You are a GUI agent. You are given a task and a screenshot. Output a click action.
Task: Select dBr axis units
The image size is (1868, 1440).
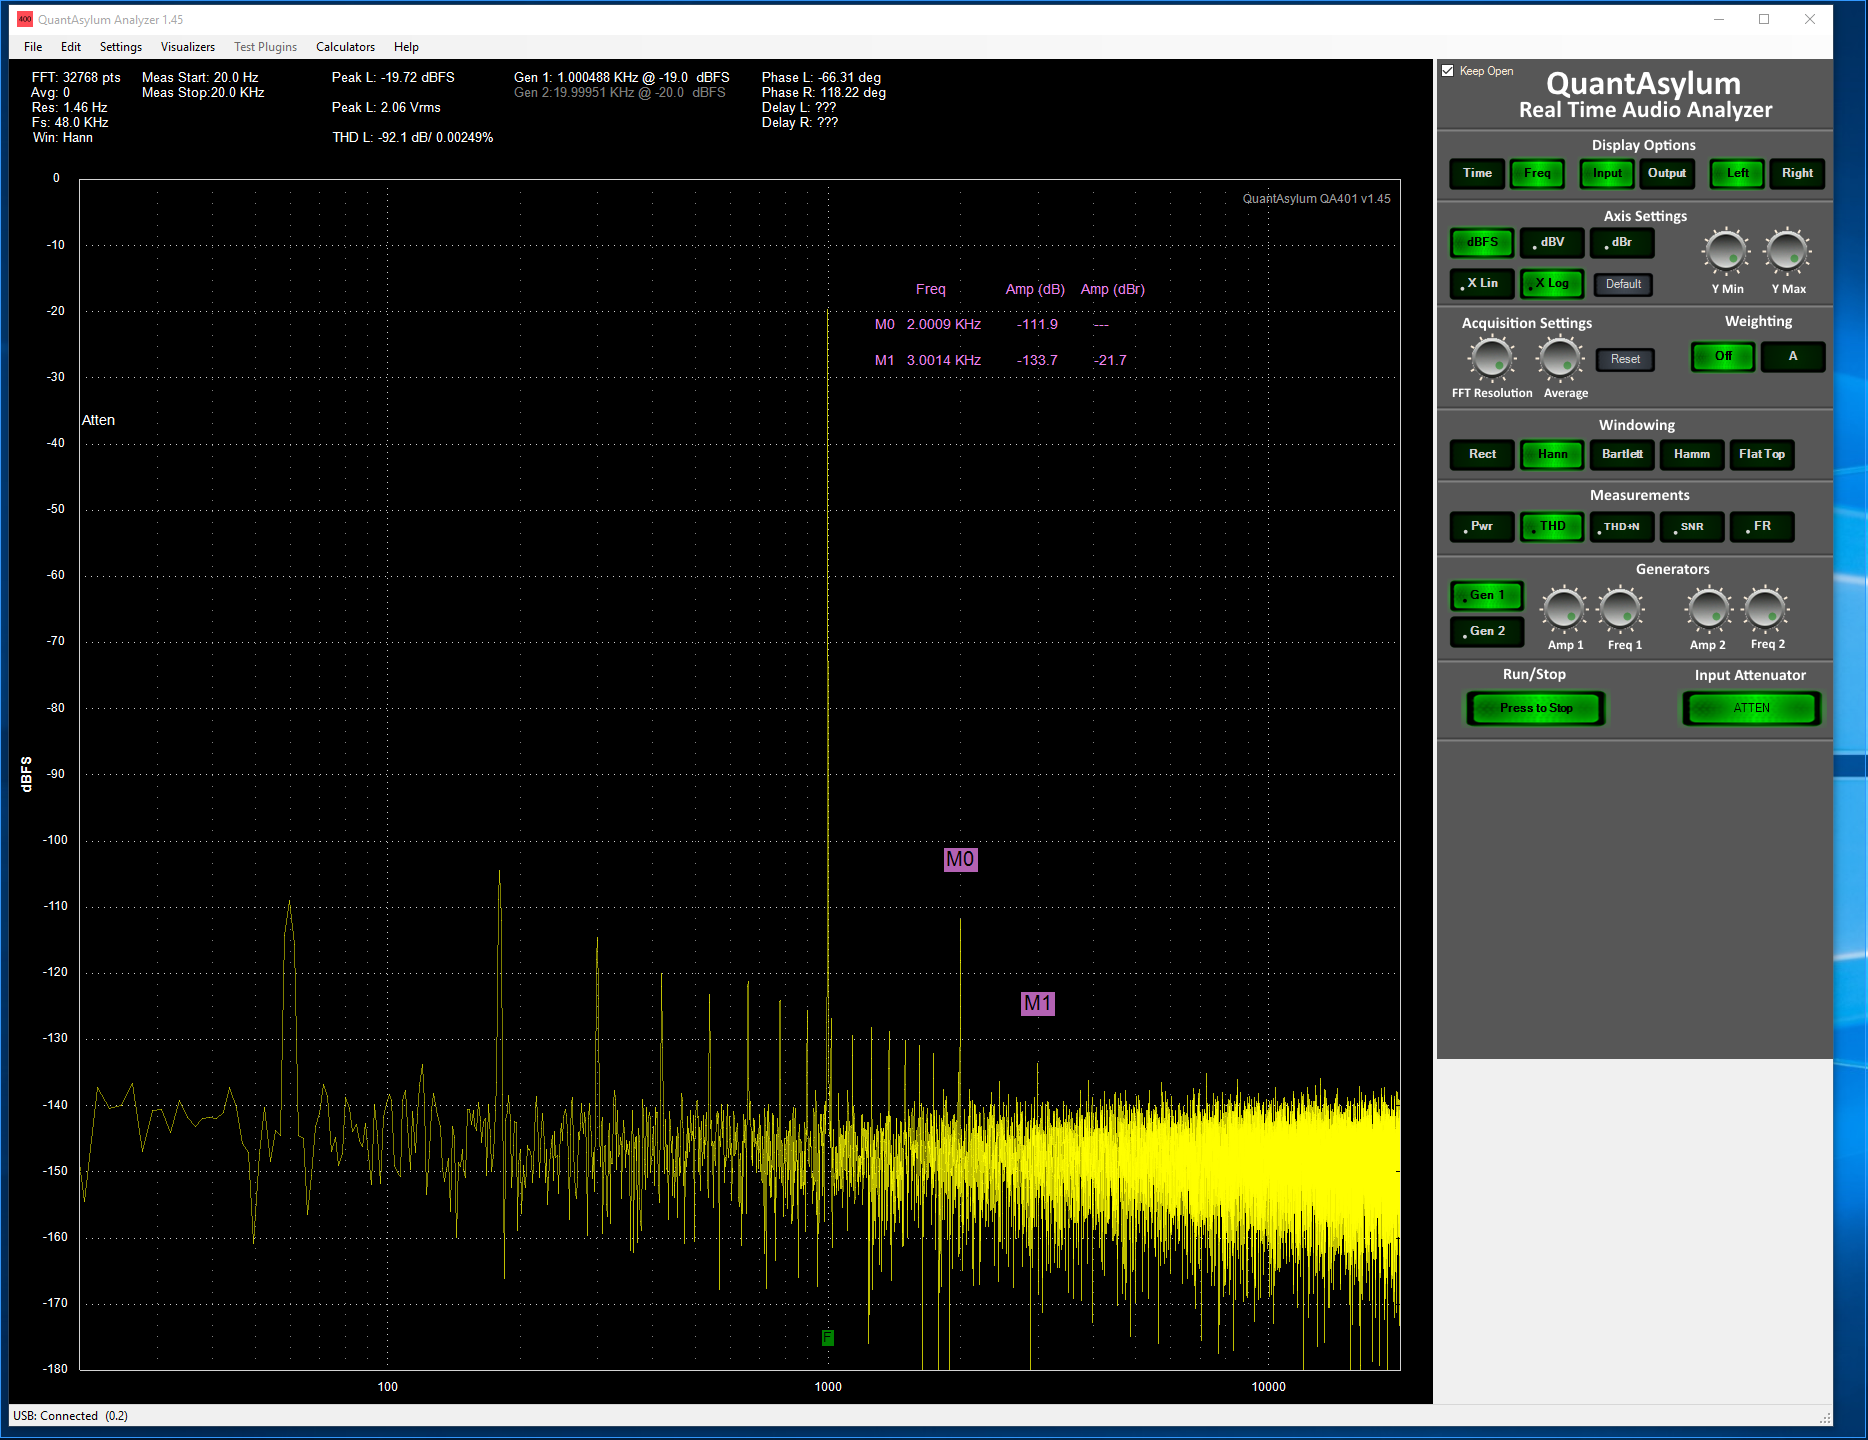tap(1622, 242)
